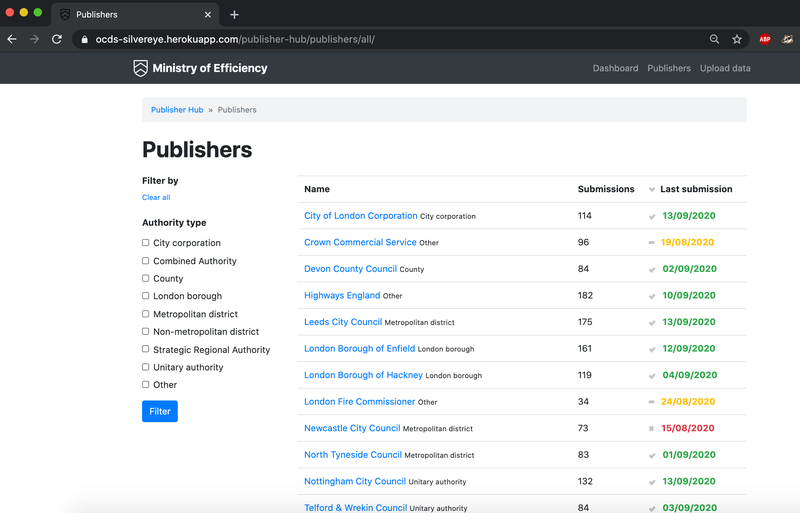Click the Name column header
Screen dimensions: 800x513
pyautogui.click(x=317, y=189)
